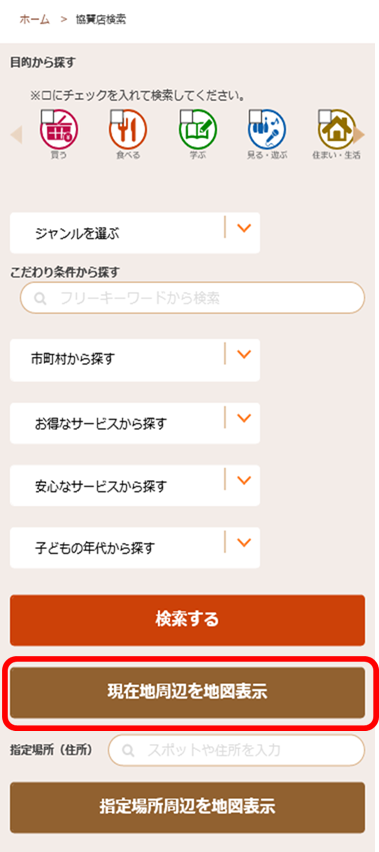Viewport: 379px width, 852px height.
Task: Click the 住まい・生活 house icon
Action: (337, 130)
